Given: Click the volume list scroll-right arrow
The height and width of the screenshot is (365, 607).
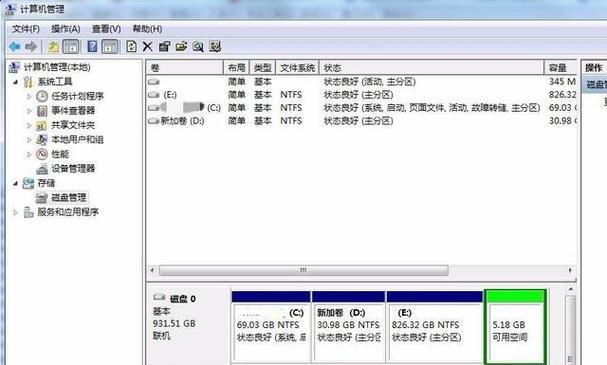Looking at the screenshot, I should 571,270.
